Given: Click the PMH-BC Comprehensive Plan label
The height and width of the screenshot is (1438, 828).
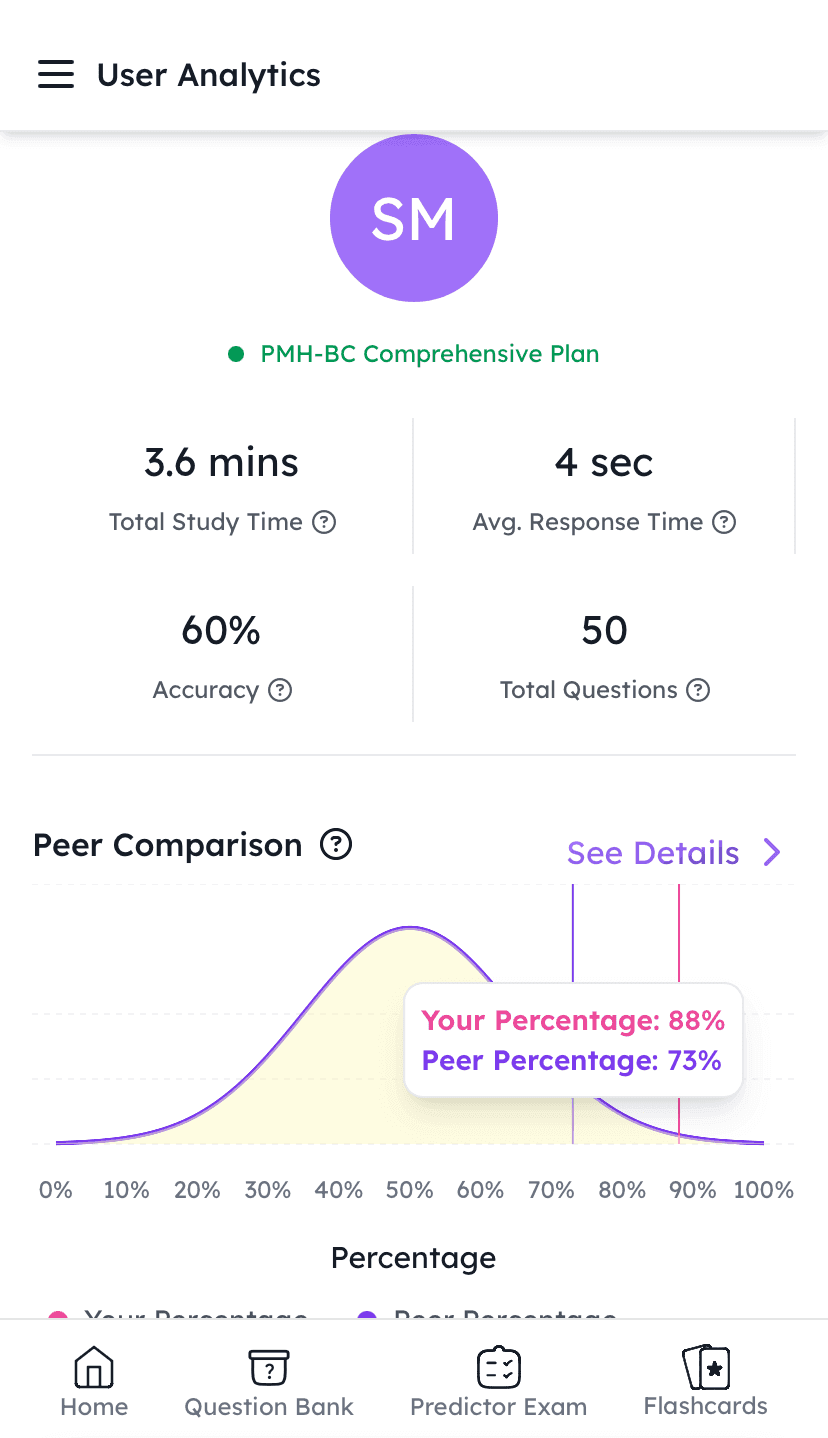Looking at the screenshot, I should pyautogui.click(x=429, y=354).
